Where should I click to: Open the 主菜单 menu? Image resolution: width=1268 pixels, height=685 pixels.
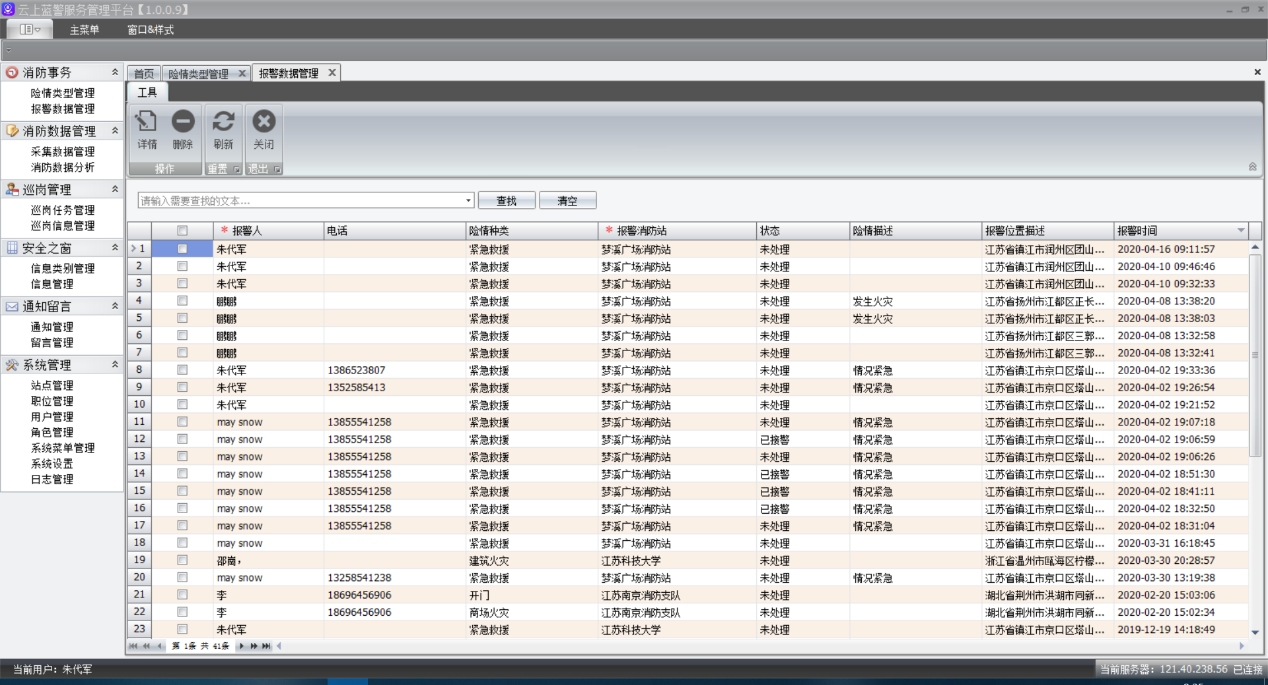point(84,29)
